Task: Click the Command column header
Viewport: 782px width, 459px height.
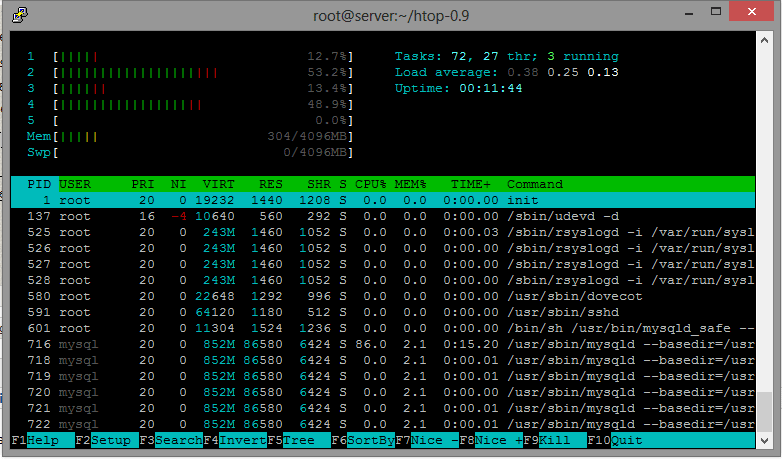Action: 535,184
